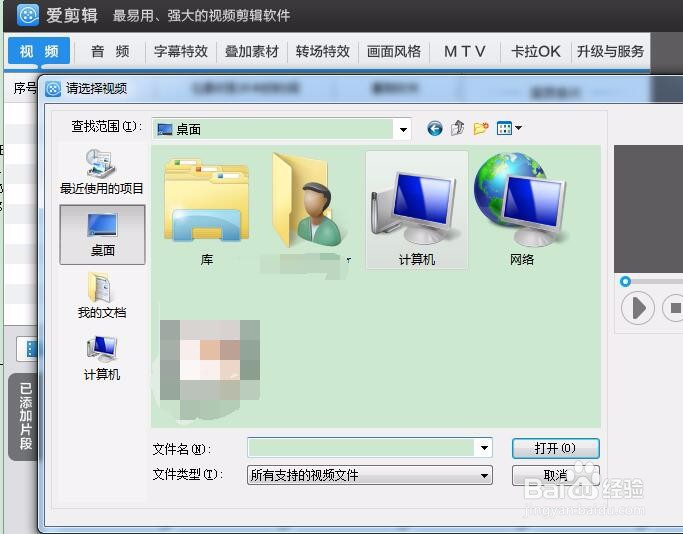
Task: Click the 已添加片段 side tab
Action: (25, 416)
